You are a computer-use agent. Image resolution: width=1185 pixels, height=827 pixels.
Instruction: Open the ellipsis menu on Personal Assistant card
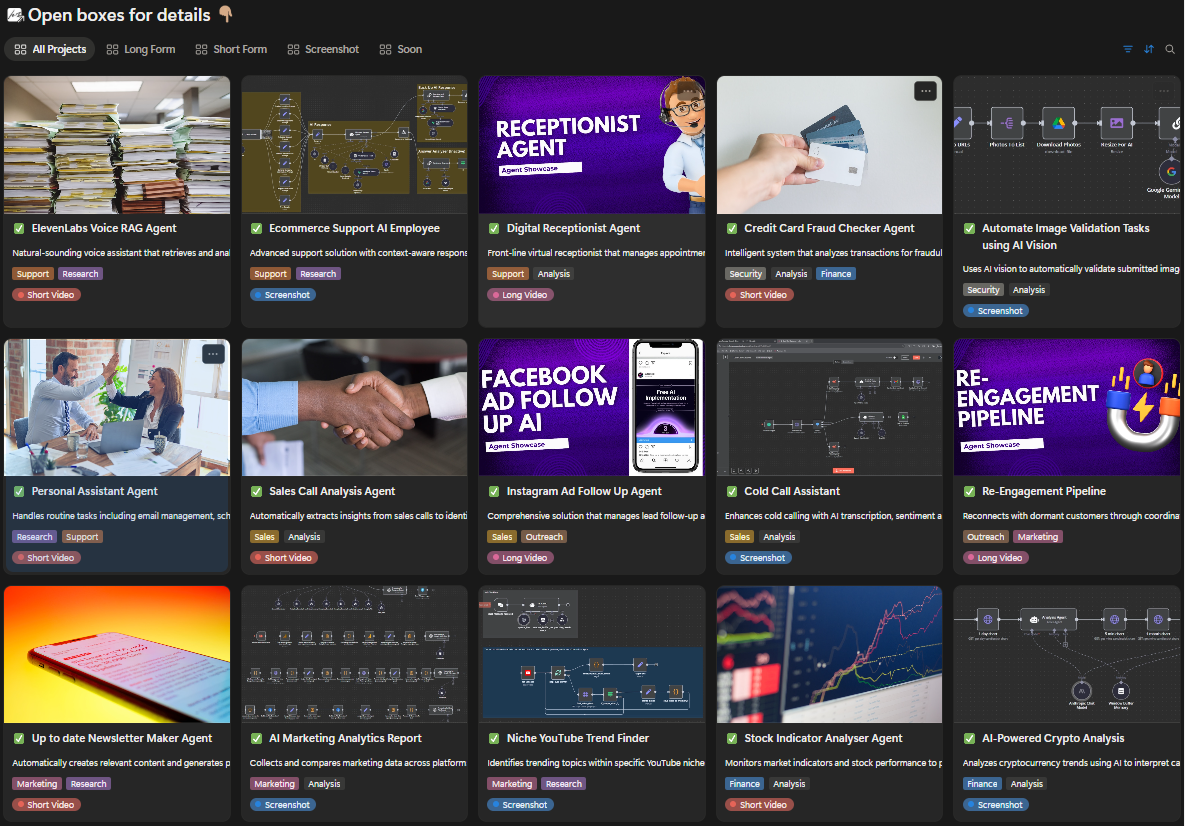214,354
